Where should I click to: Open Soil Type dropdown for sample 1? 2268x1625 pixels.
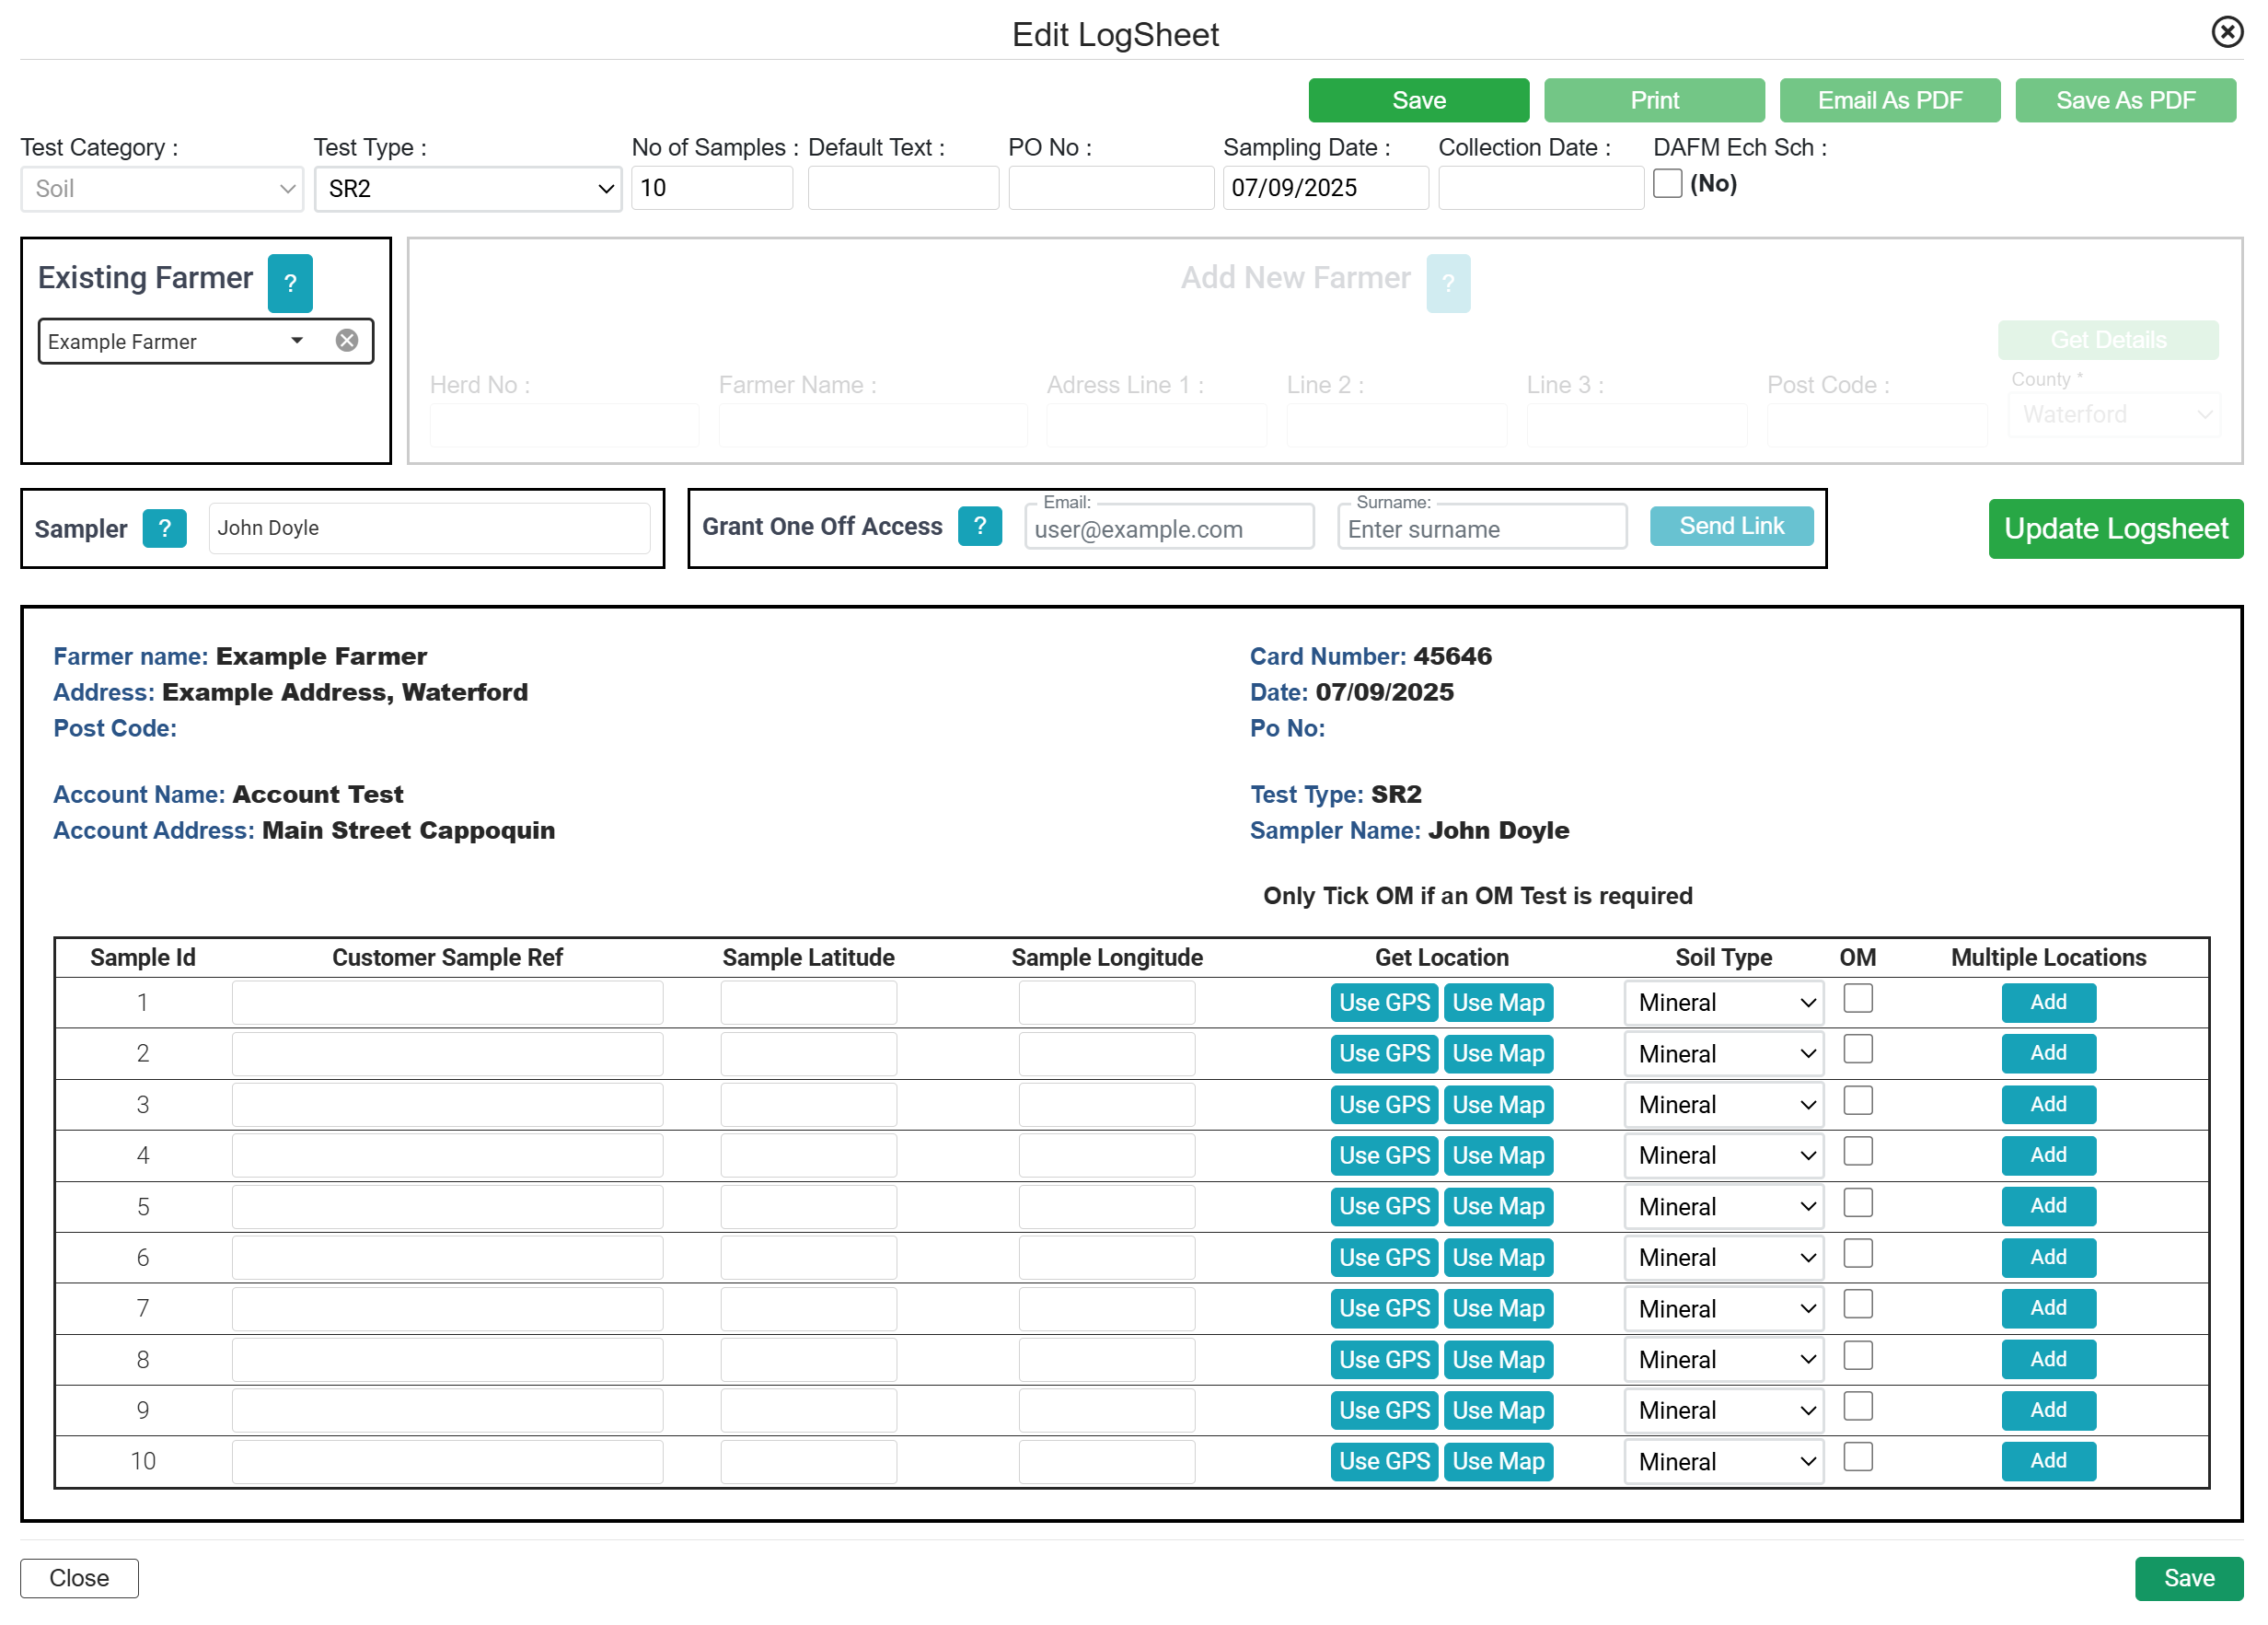pyautogui.click(x=1724, y=1002)
